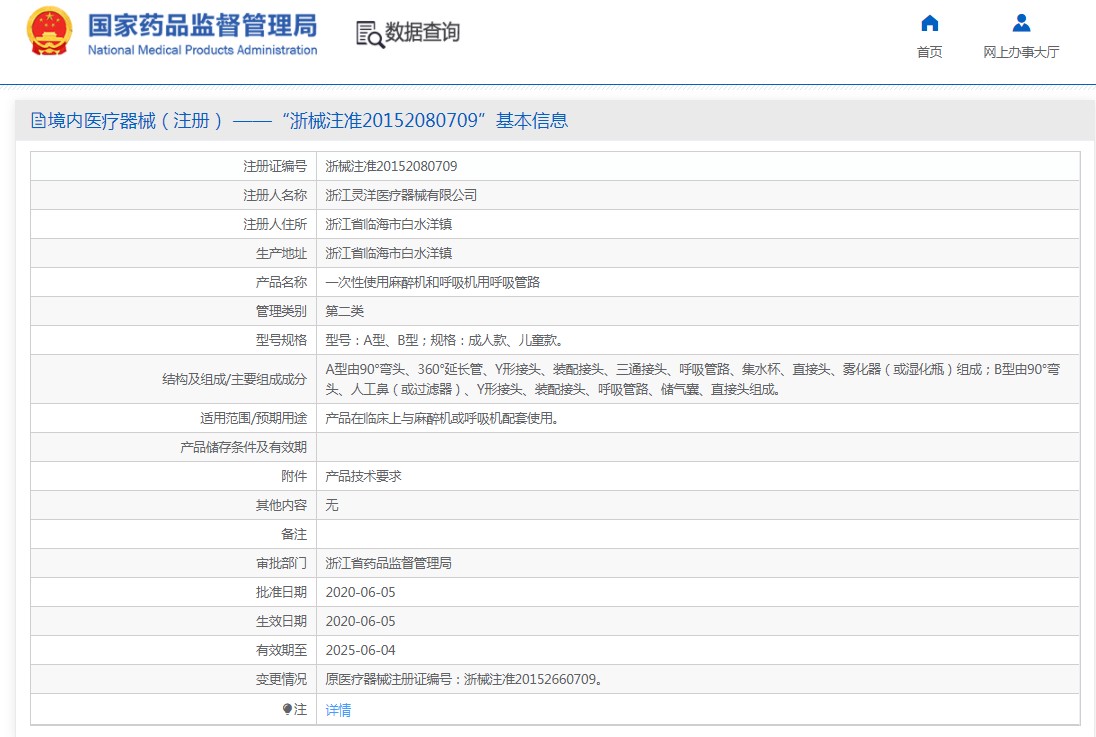Click the document icon beside 境内医疗器械 title
1096x737 pixels.
38,121
